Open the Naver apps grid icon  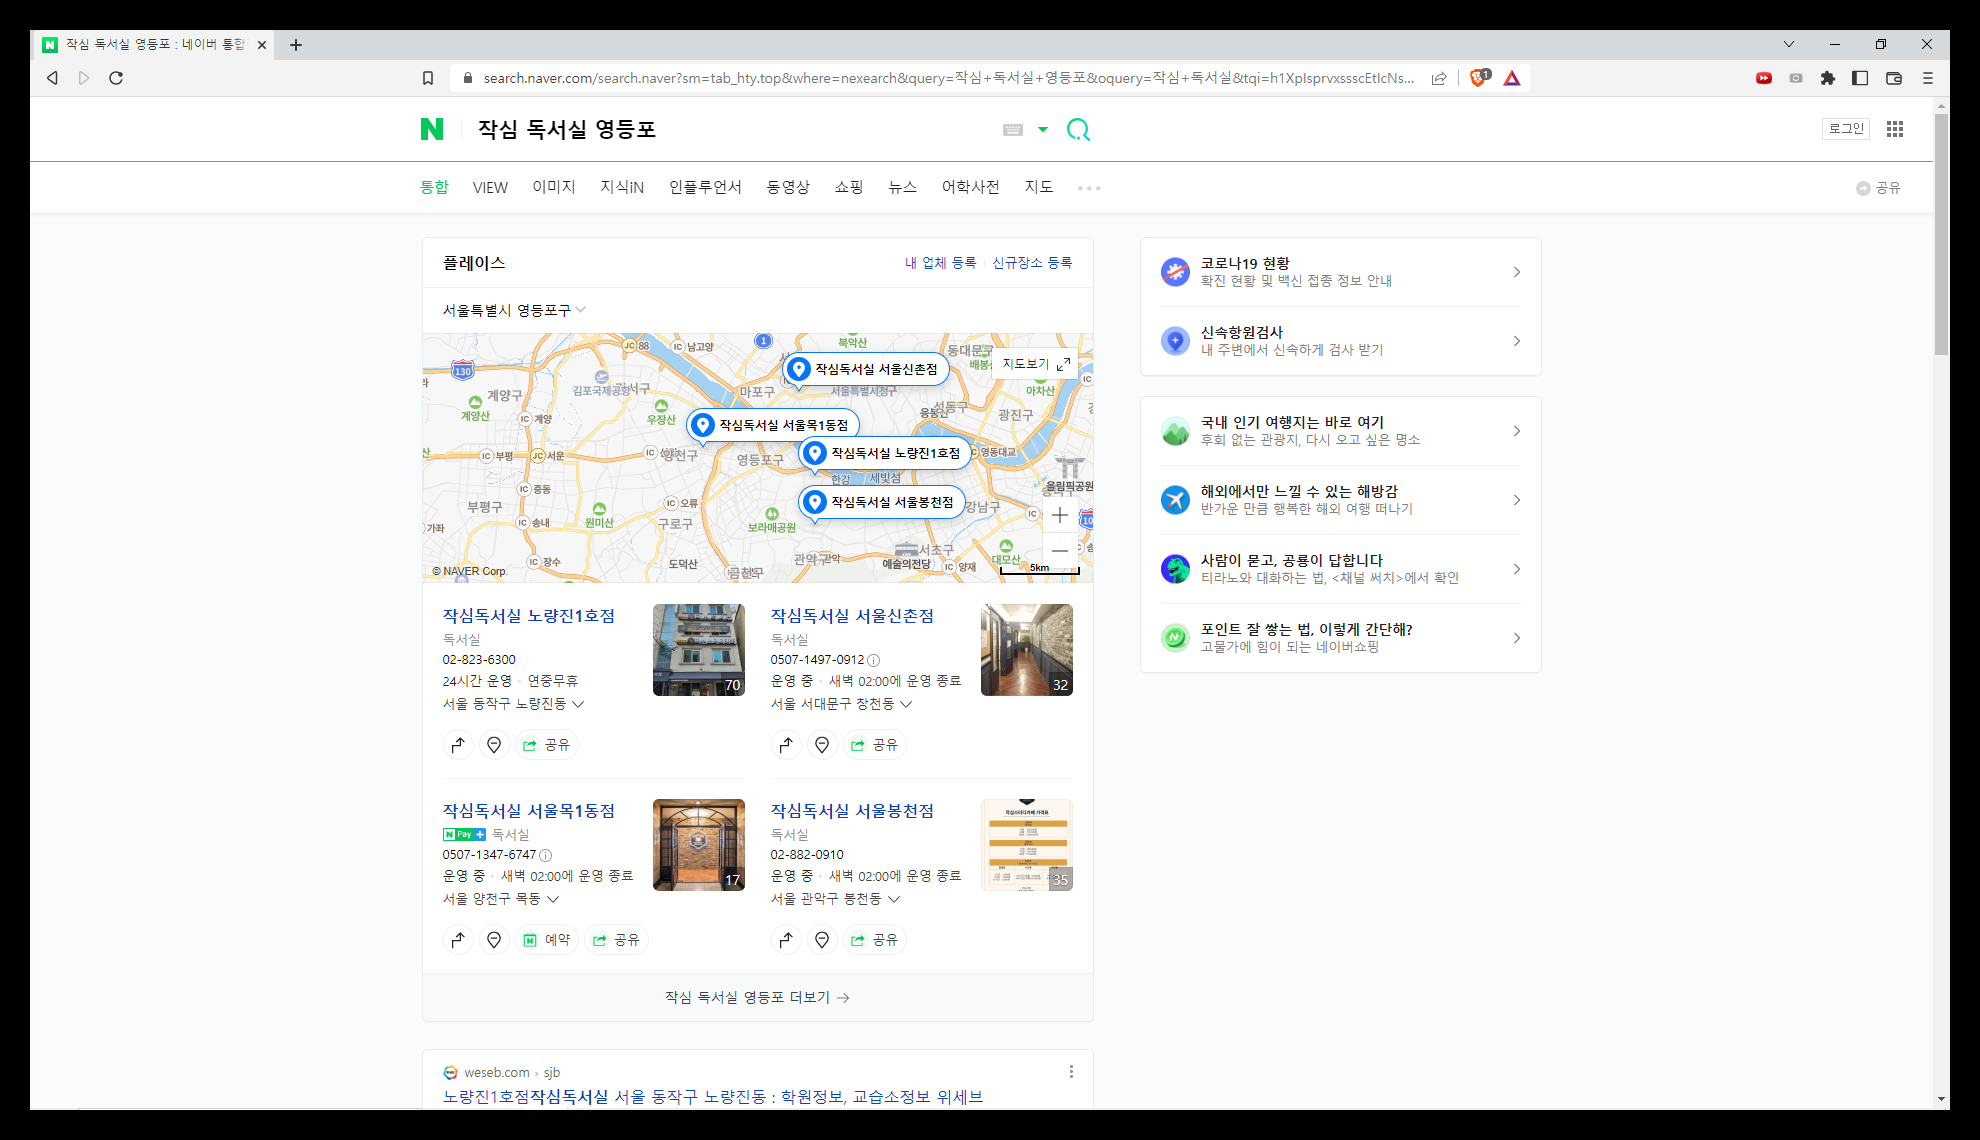[x=1894, y=129]
